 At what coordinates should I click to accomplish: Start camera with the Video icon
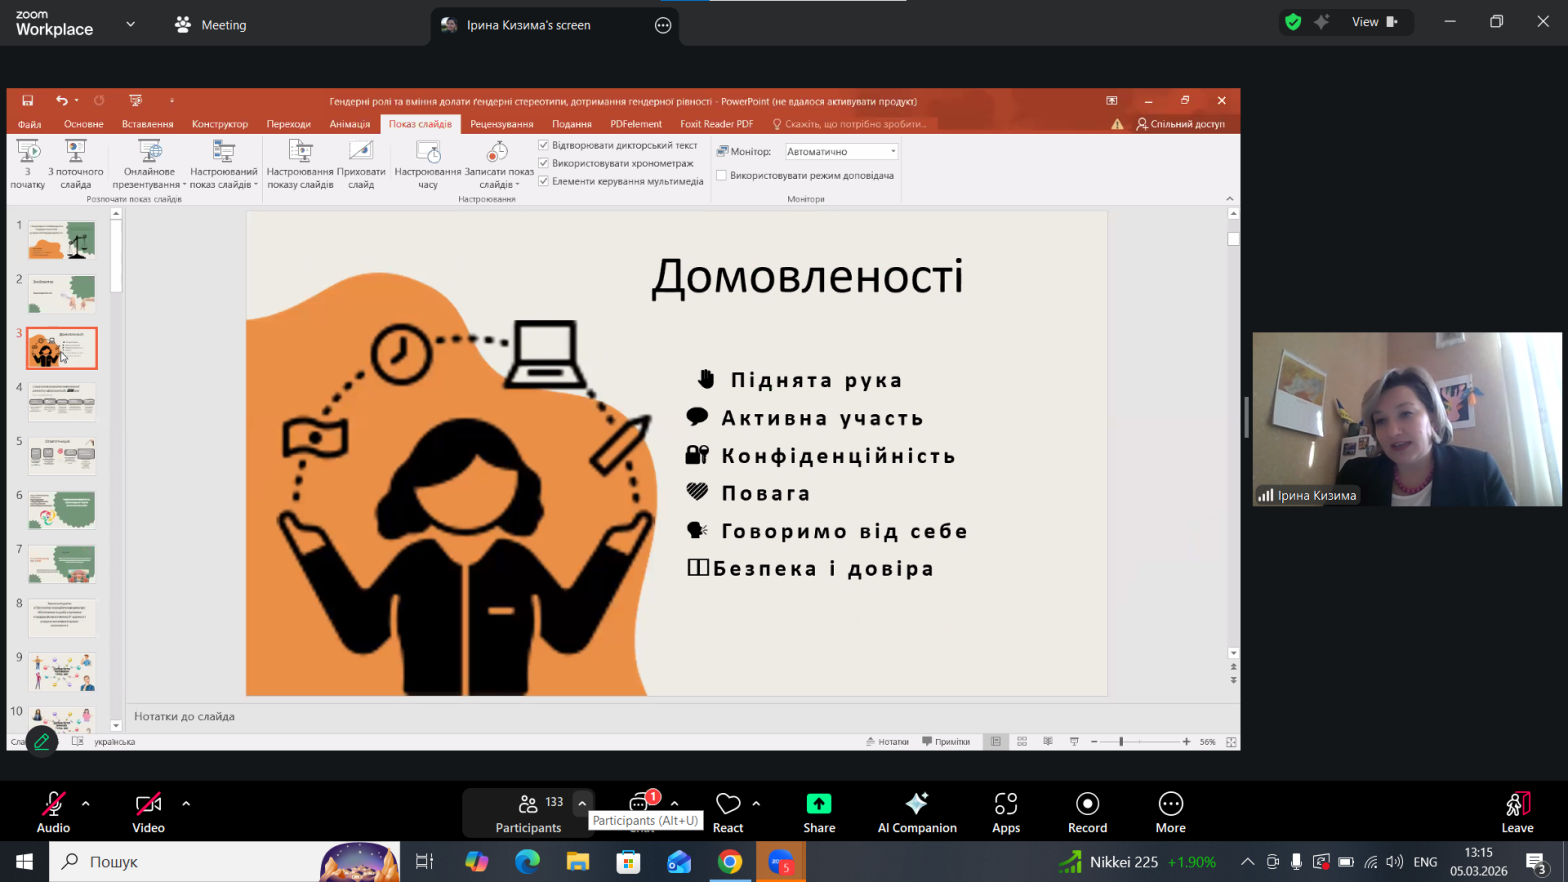(148, 805)
